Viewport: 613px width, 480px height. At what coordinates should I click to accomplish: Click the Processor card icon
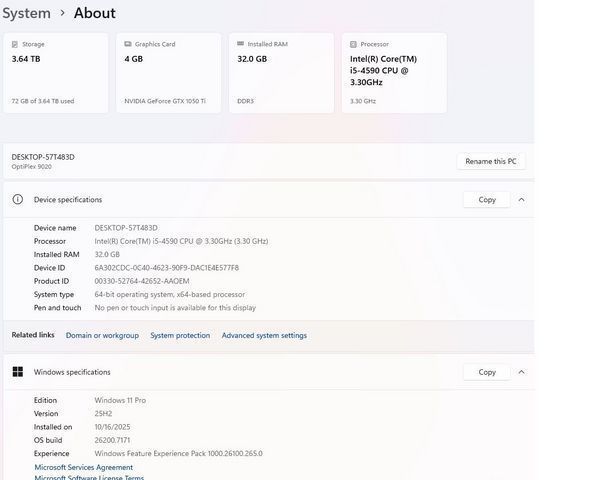[353, 44]
